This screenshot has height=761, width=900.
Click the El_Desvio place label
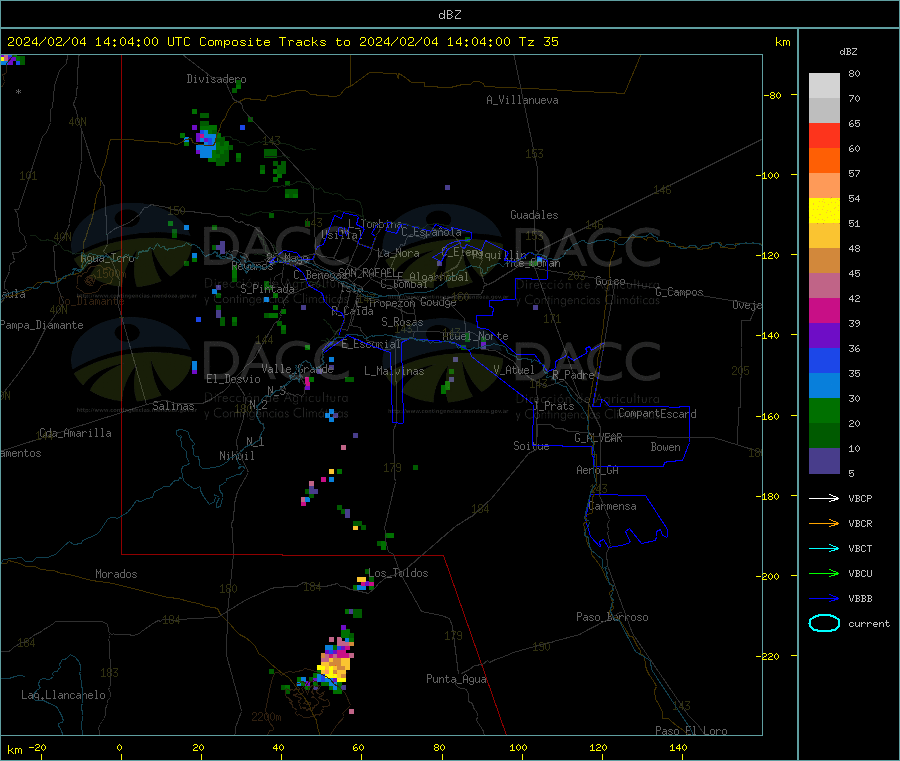233,379
